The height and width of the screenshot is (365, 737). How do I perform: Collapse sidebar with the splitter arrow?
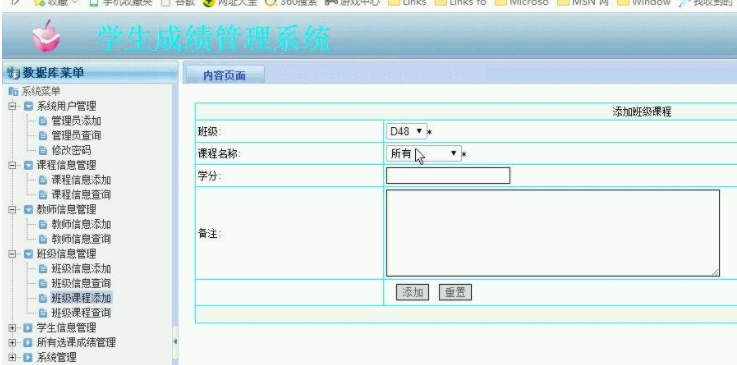[x=175, y=342]
